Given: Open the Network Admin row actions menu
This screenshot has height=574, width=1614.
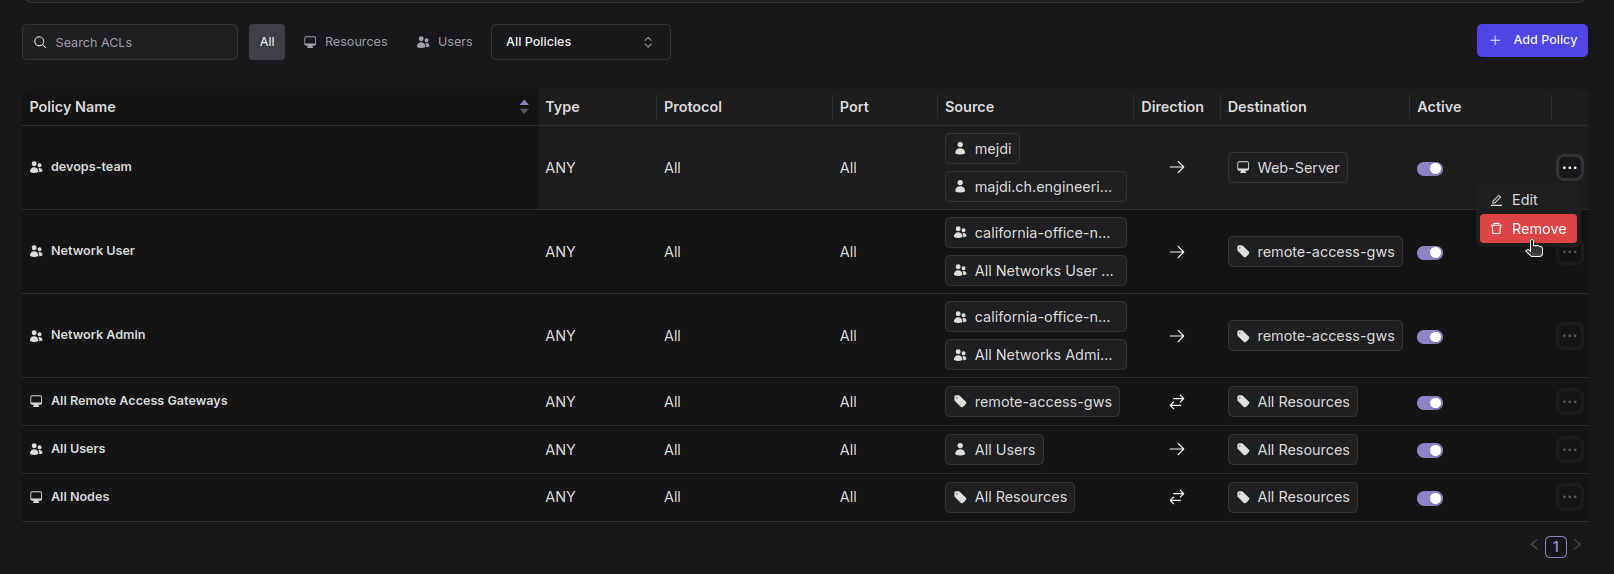Looking at the screenshot, I should click(x=1569, y=336).
